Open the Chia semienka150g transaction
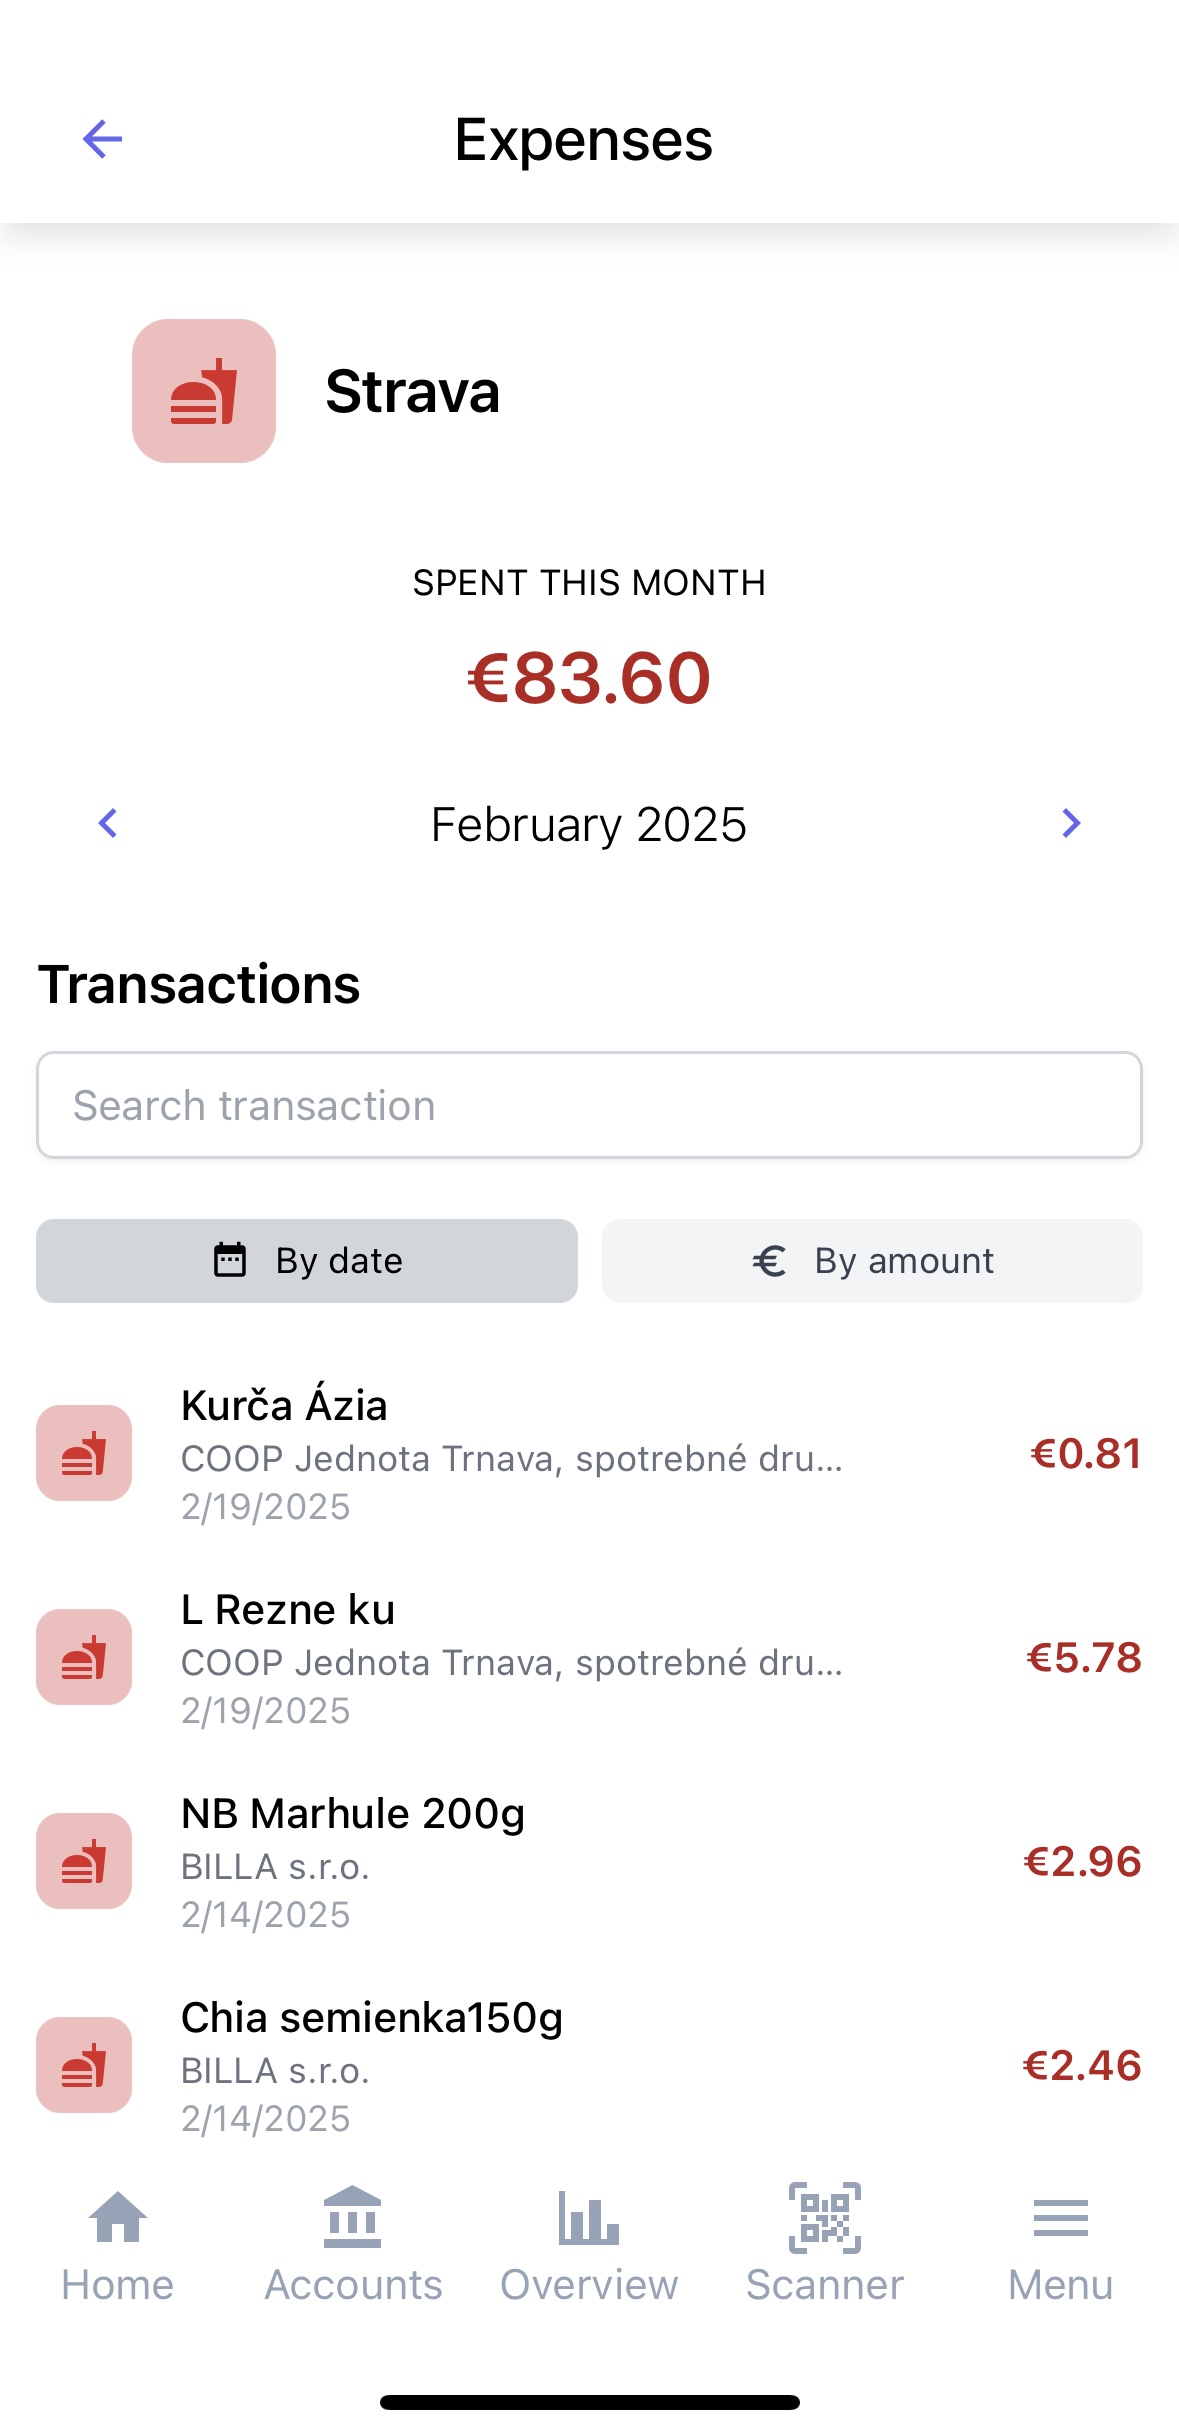This screenshot has height=2434, width=1179. click(x=589, y=2066)
